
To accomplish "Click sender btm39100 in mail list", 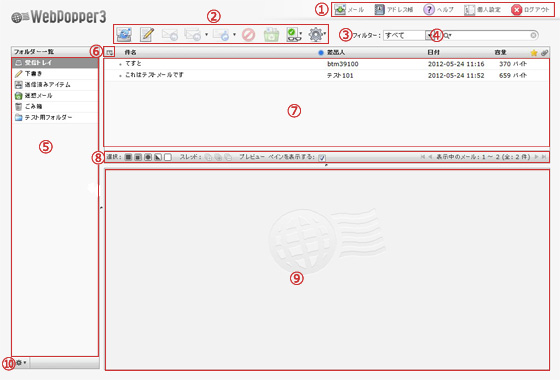I will (x=343, y=64).
